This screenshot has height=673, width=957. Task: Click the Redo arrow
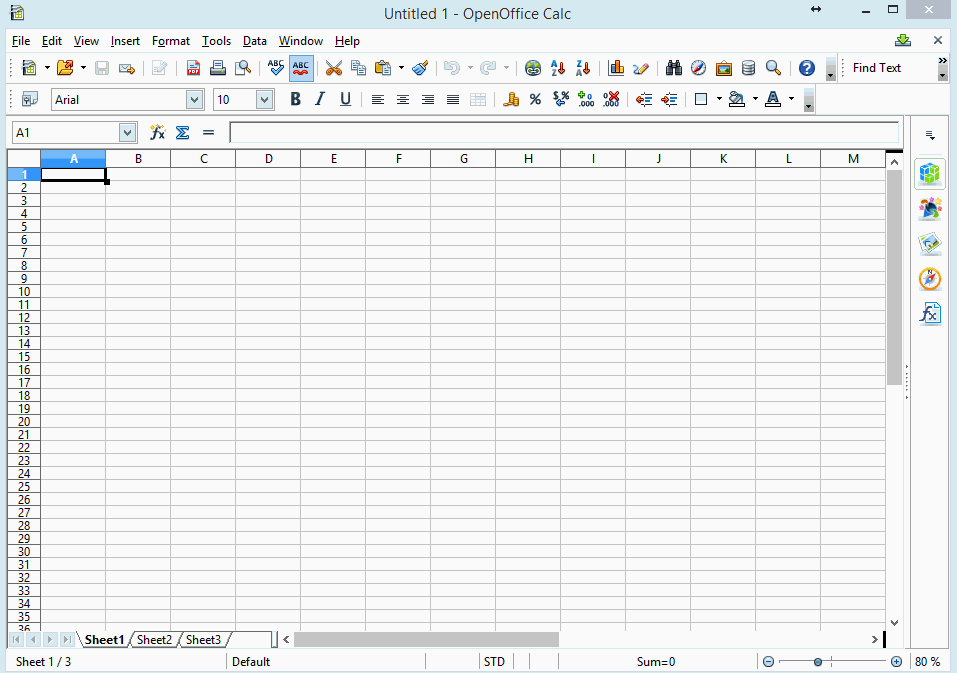click(488, 68)
